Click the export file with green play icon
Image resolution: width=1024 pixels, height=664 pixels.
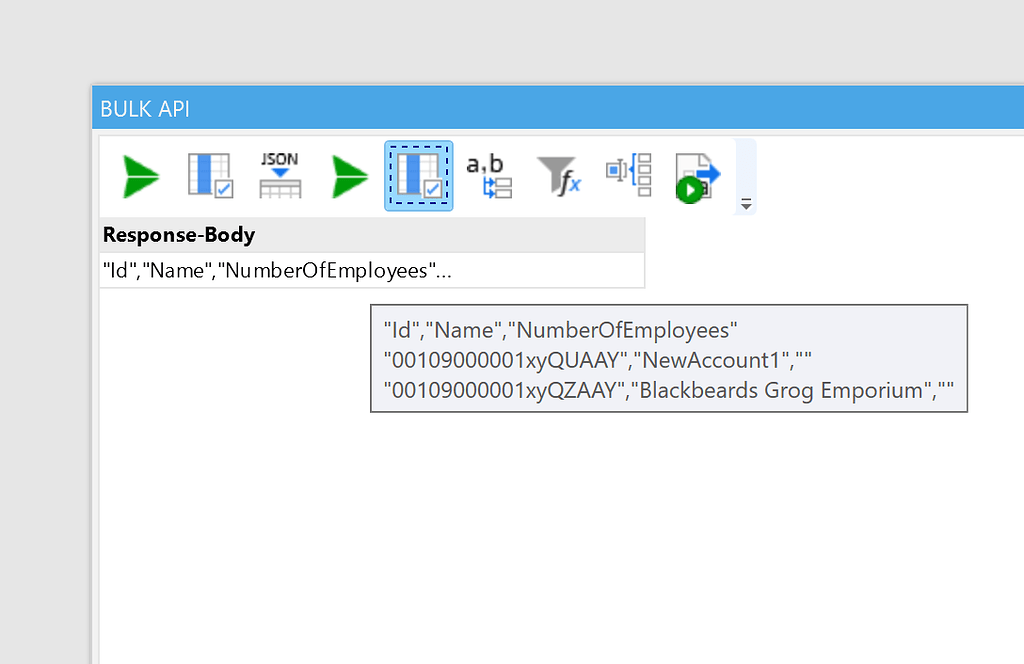[697, 176]
